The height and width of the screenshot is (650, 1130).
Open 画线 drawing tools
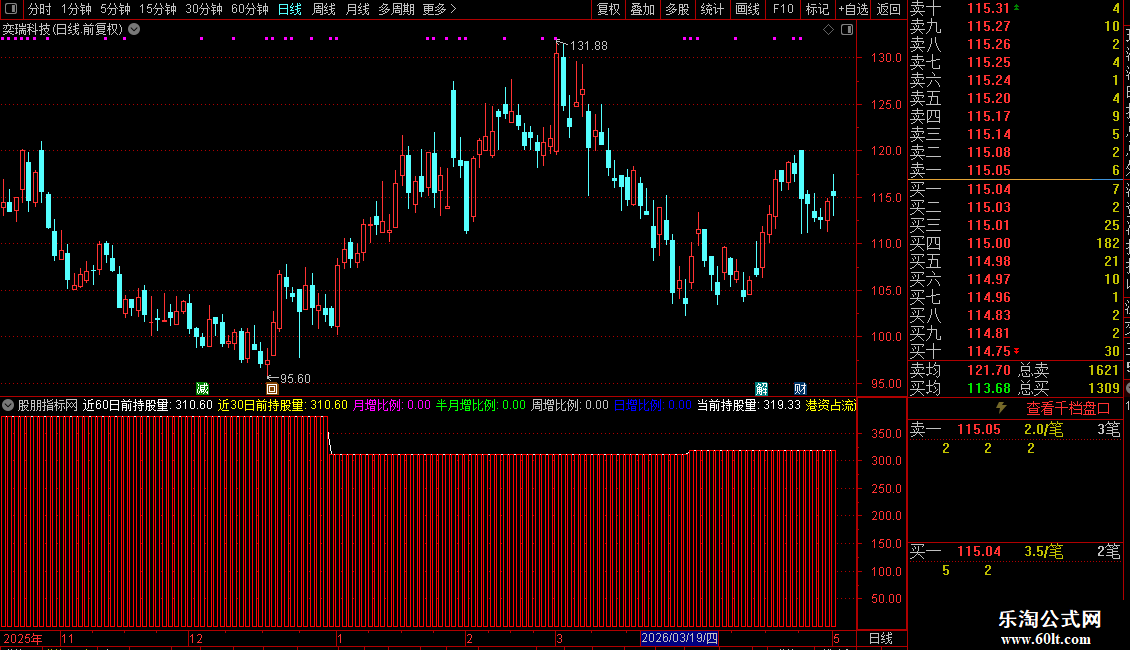[x=747, y=9]
